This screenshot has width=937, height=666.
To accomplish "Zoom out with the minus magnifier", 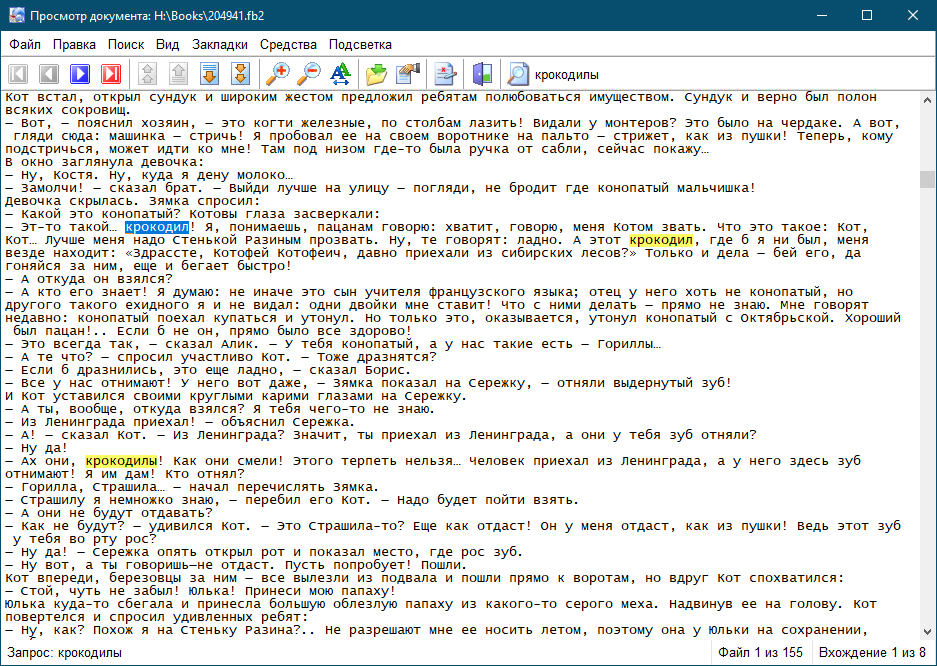I will click(309, 74).
